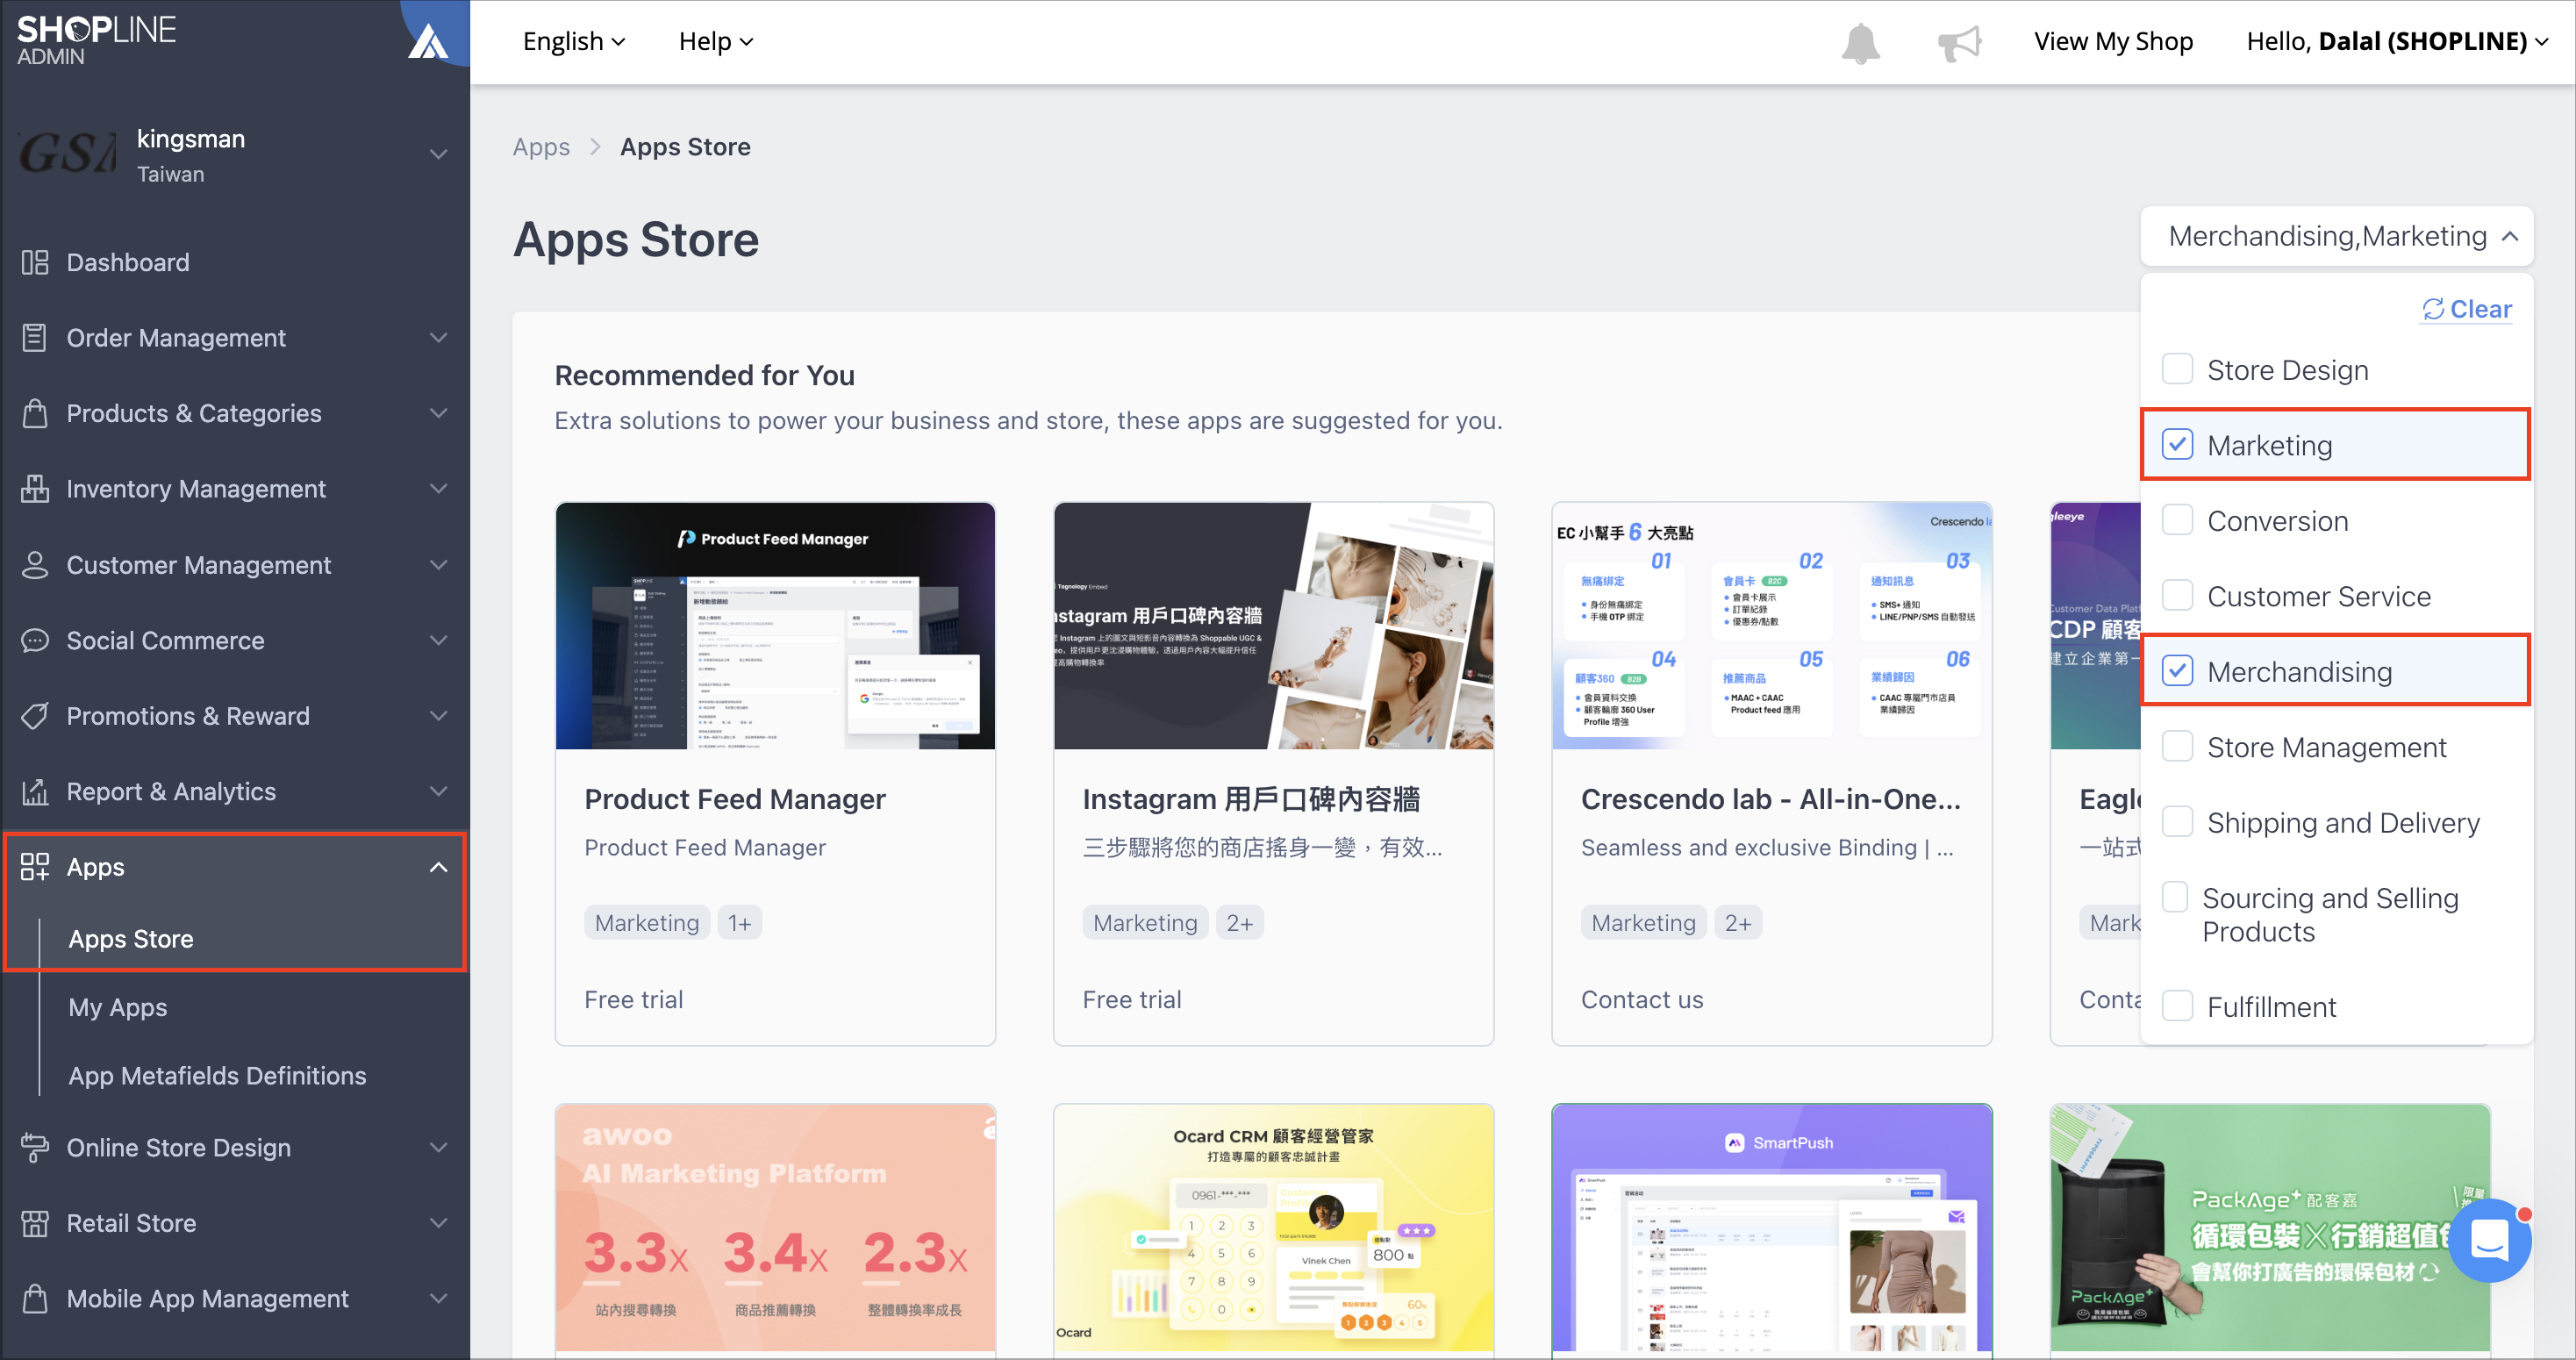
Task: Open the announcements megaphone icon
Action: click(x=1958, y=42)
